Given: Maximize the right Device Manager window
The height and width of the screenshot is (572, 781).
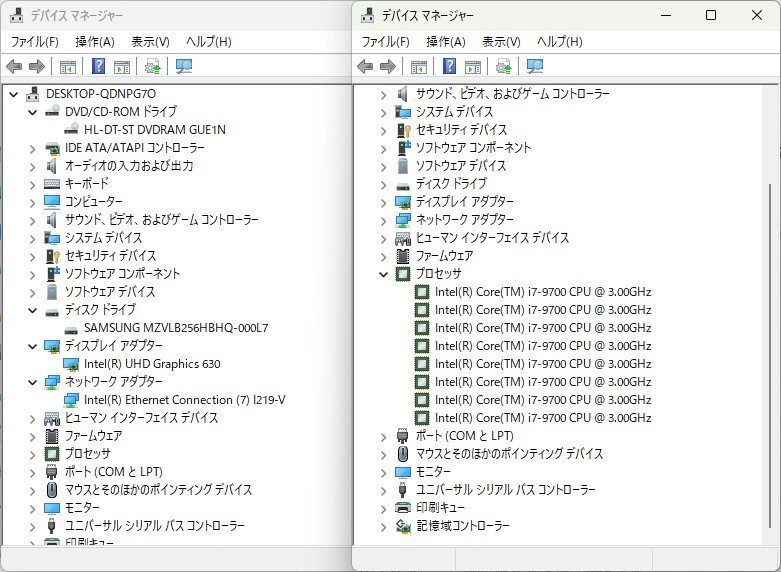Looking at the screenshot, I should coord(711,15).
